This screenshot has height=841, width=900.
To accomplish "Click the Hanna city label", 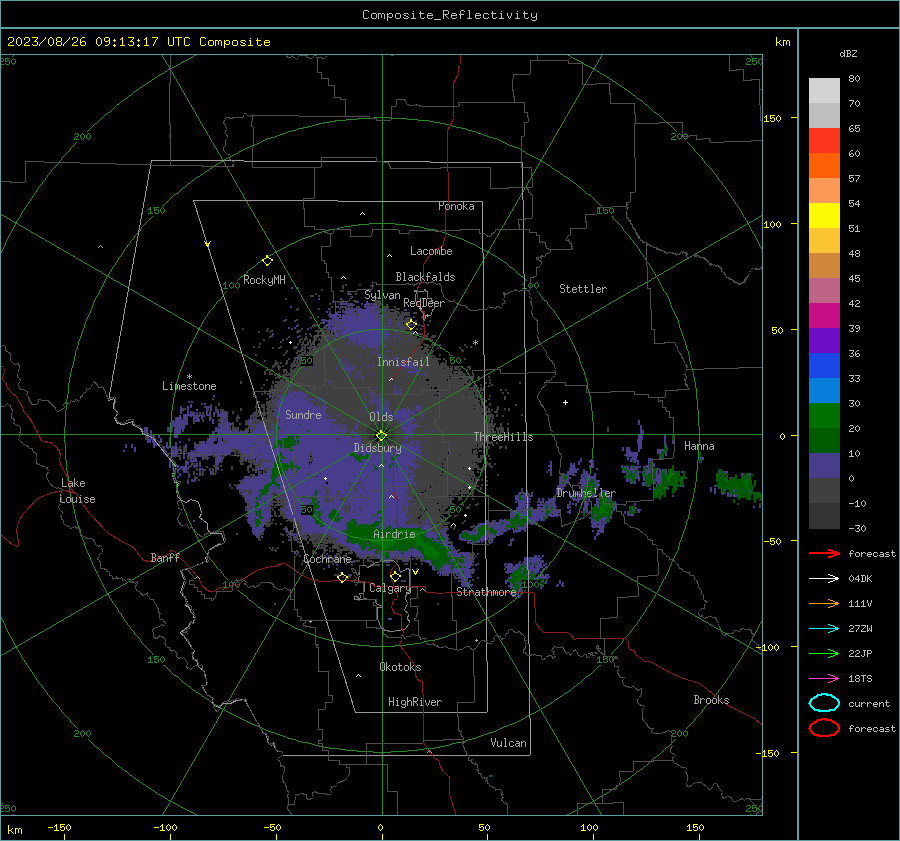I will [x=699, y=446].
